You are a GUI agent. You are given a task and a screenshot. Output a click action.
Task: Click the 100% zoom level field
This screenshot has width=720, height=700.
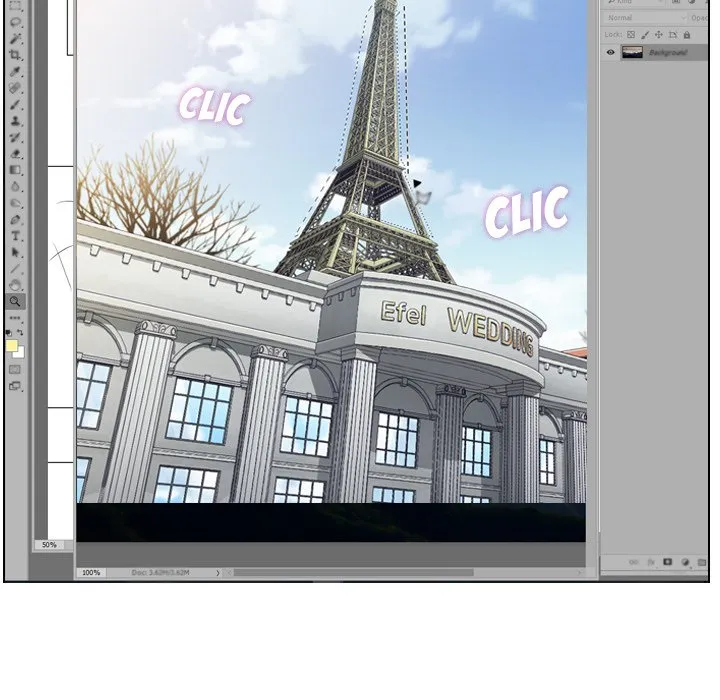click(x=91, y=573)
